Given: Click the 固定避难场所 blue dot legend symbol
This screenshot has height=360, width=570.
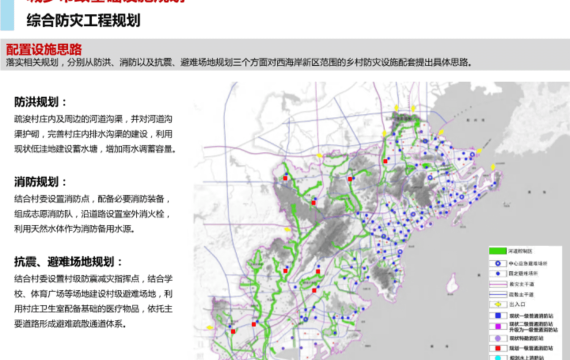Looking at the screenshot, I should coord(498,273).
